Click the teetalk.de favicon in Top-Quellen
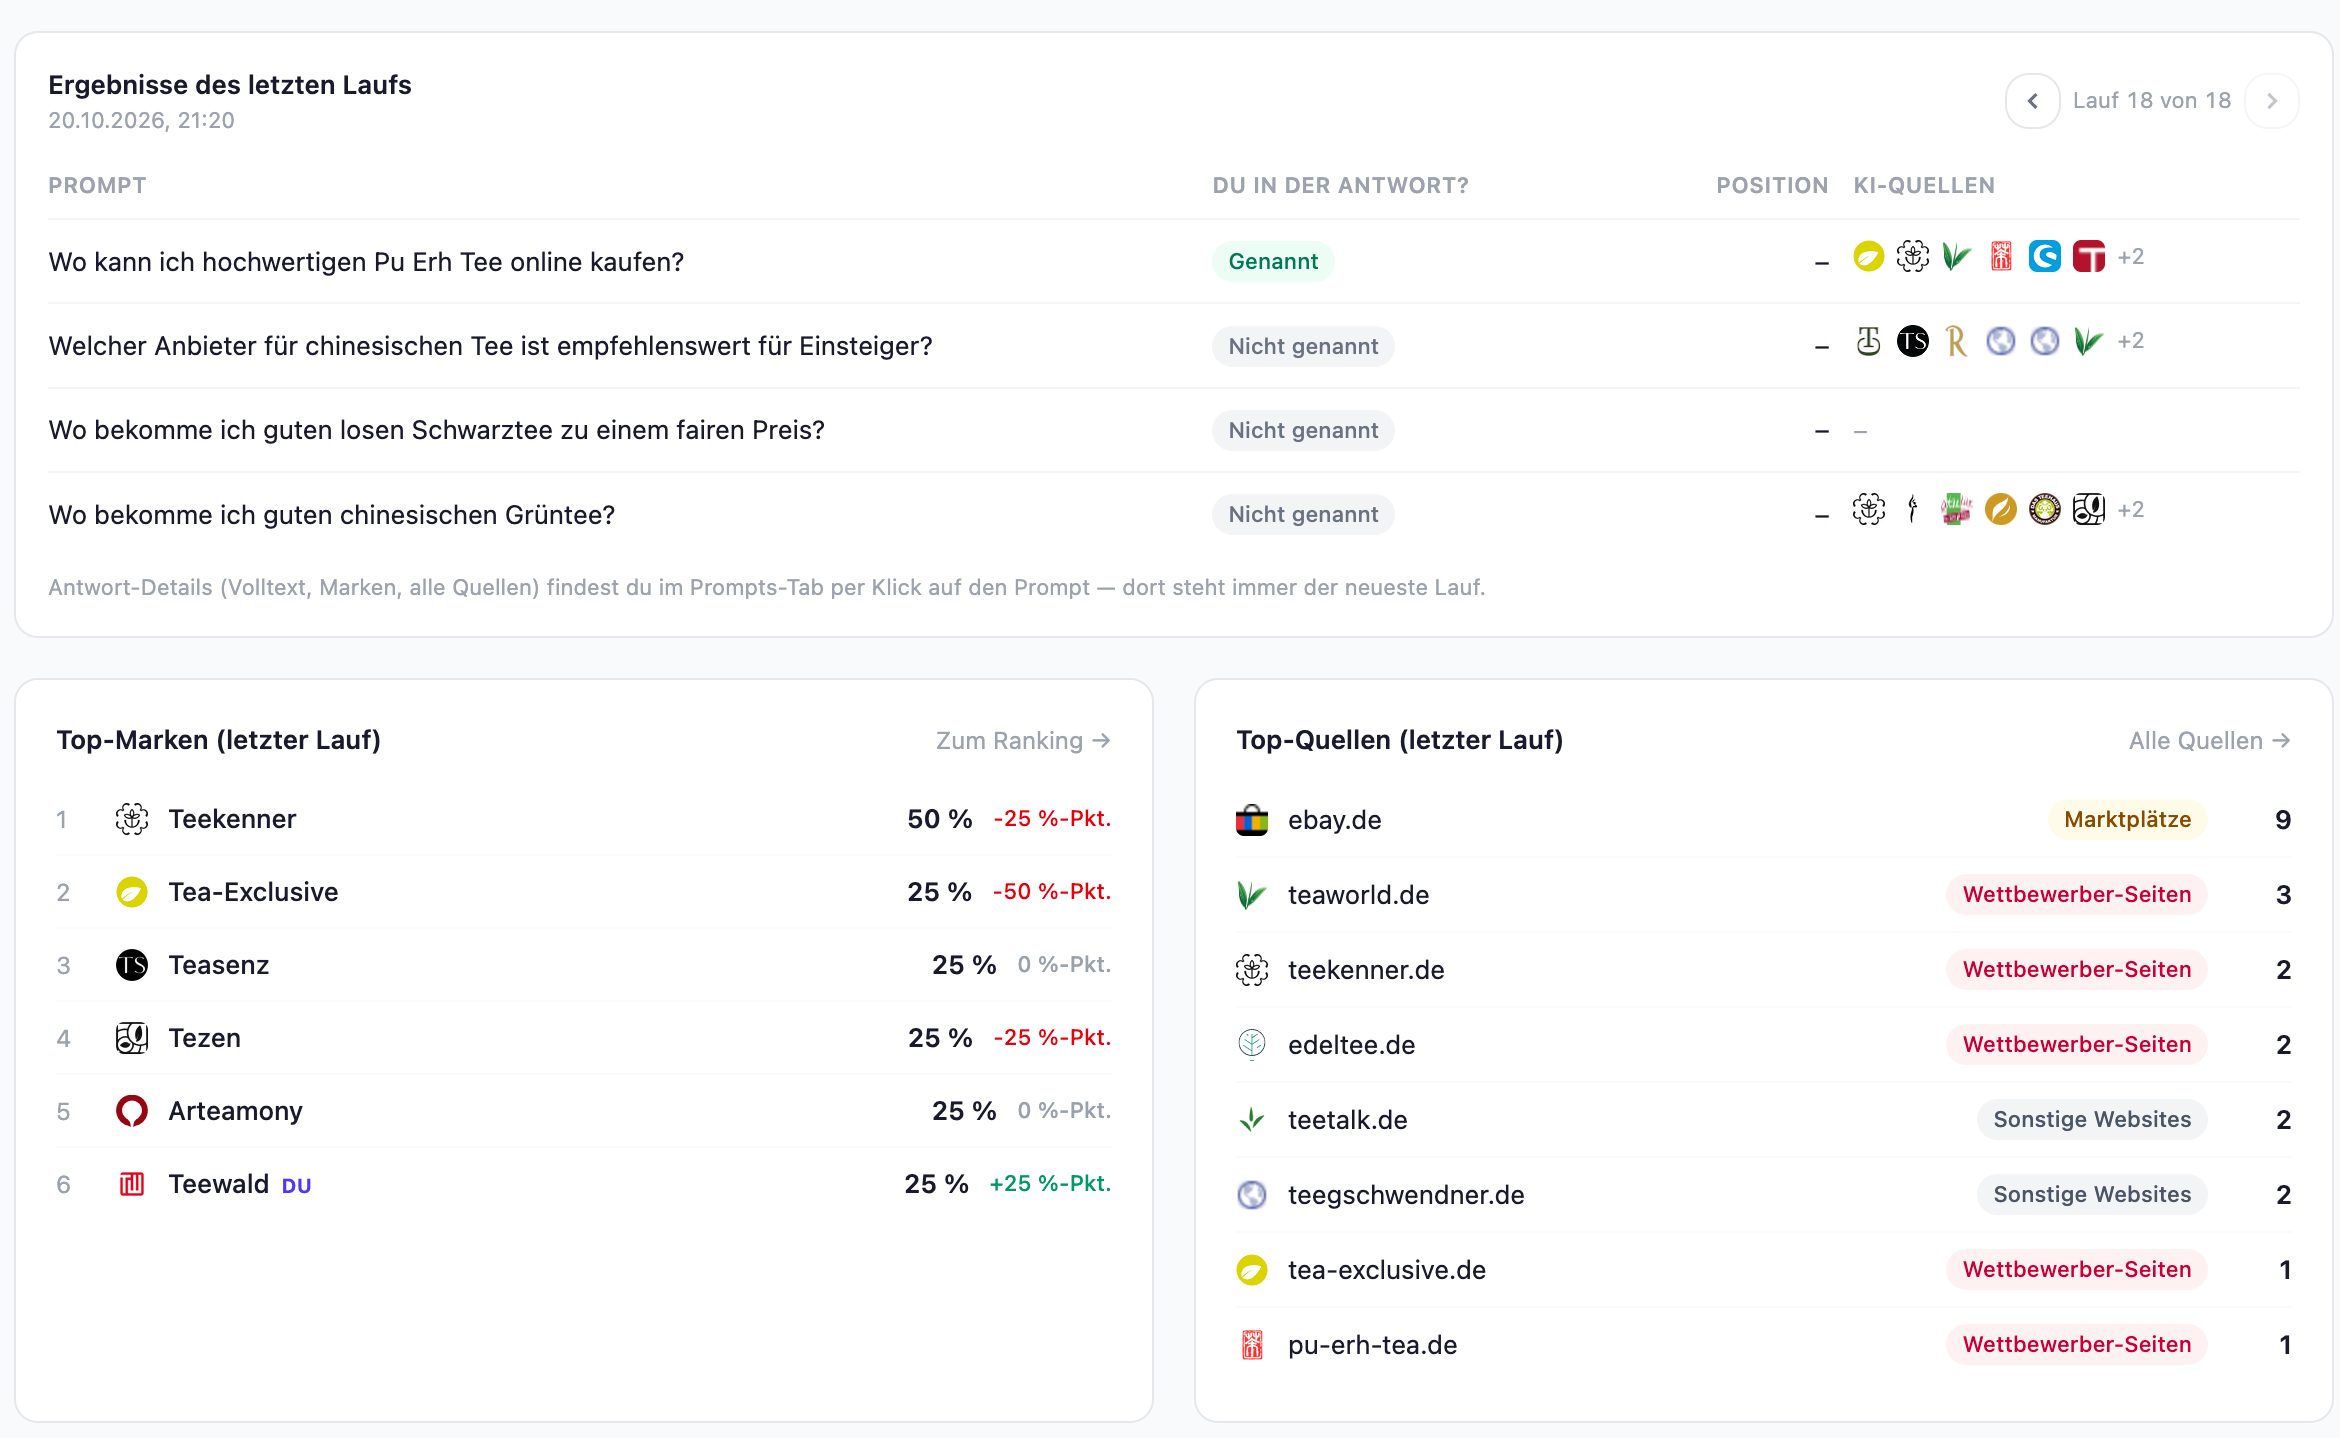 (1252, 1120)
